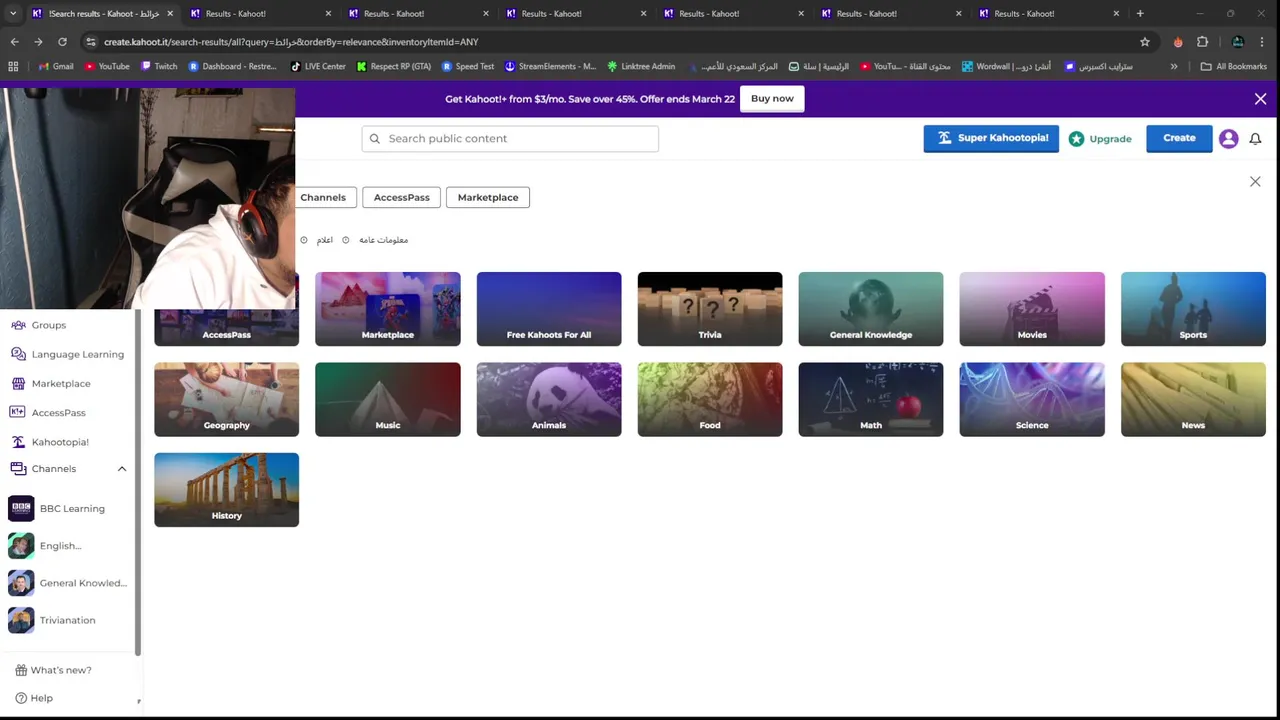Open the Trivia category card

click(710, 309)
